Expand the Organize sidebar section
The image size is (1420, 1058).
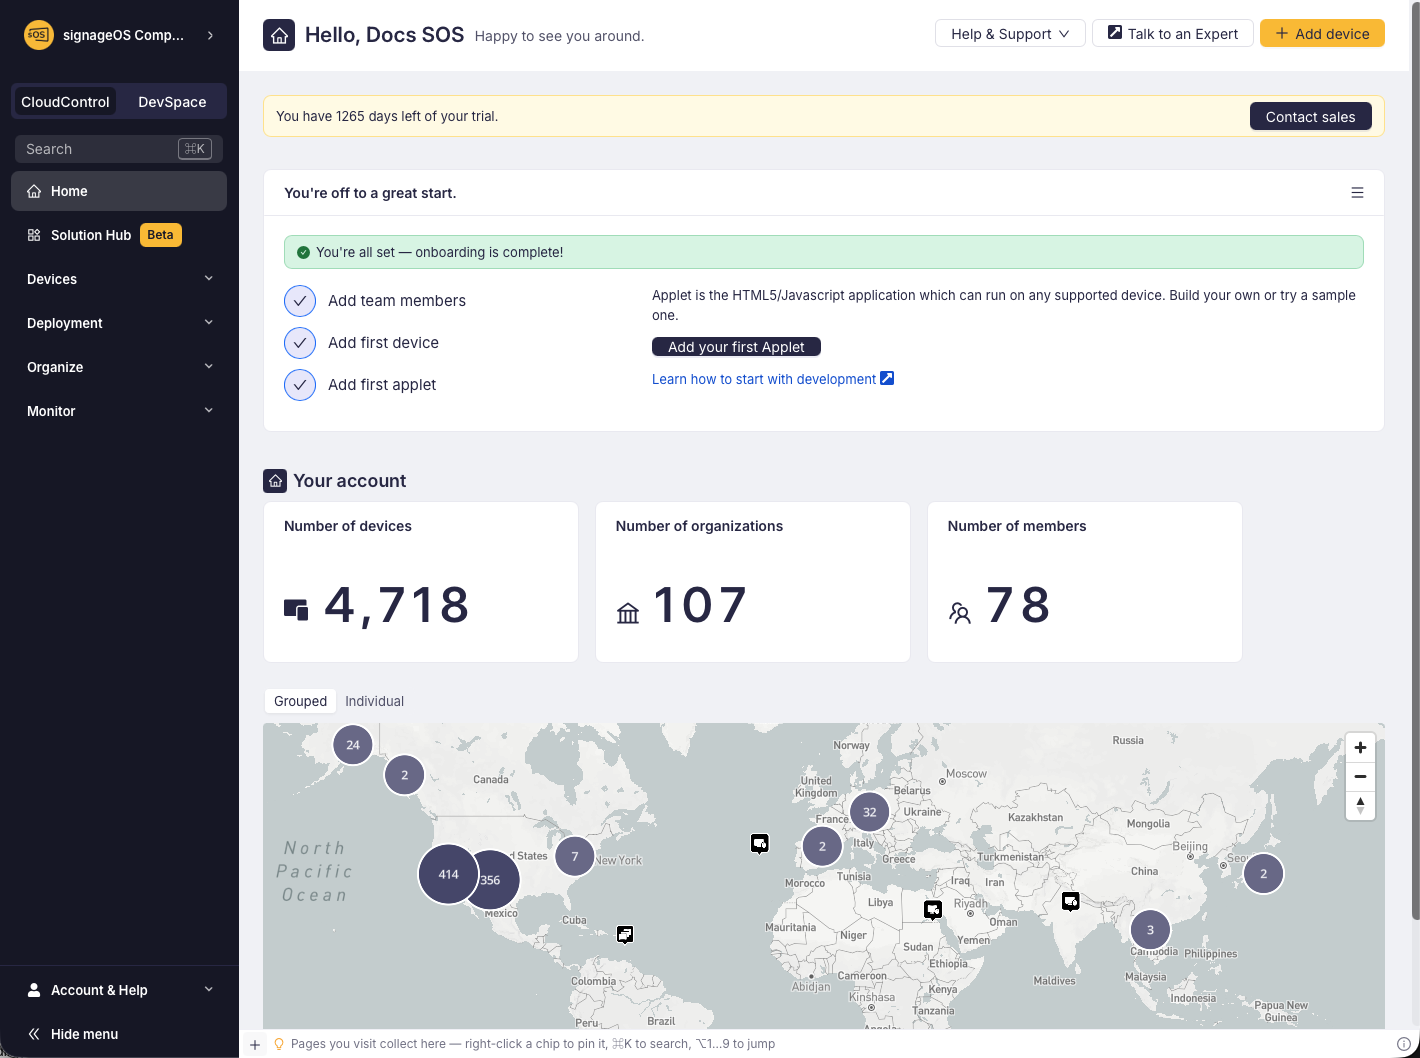coord(119,367)
